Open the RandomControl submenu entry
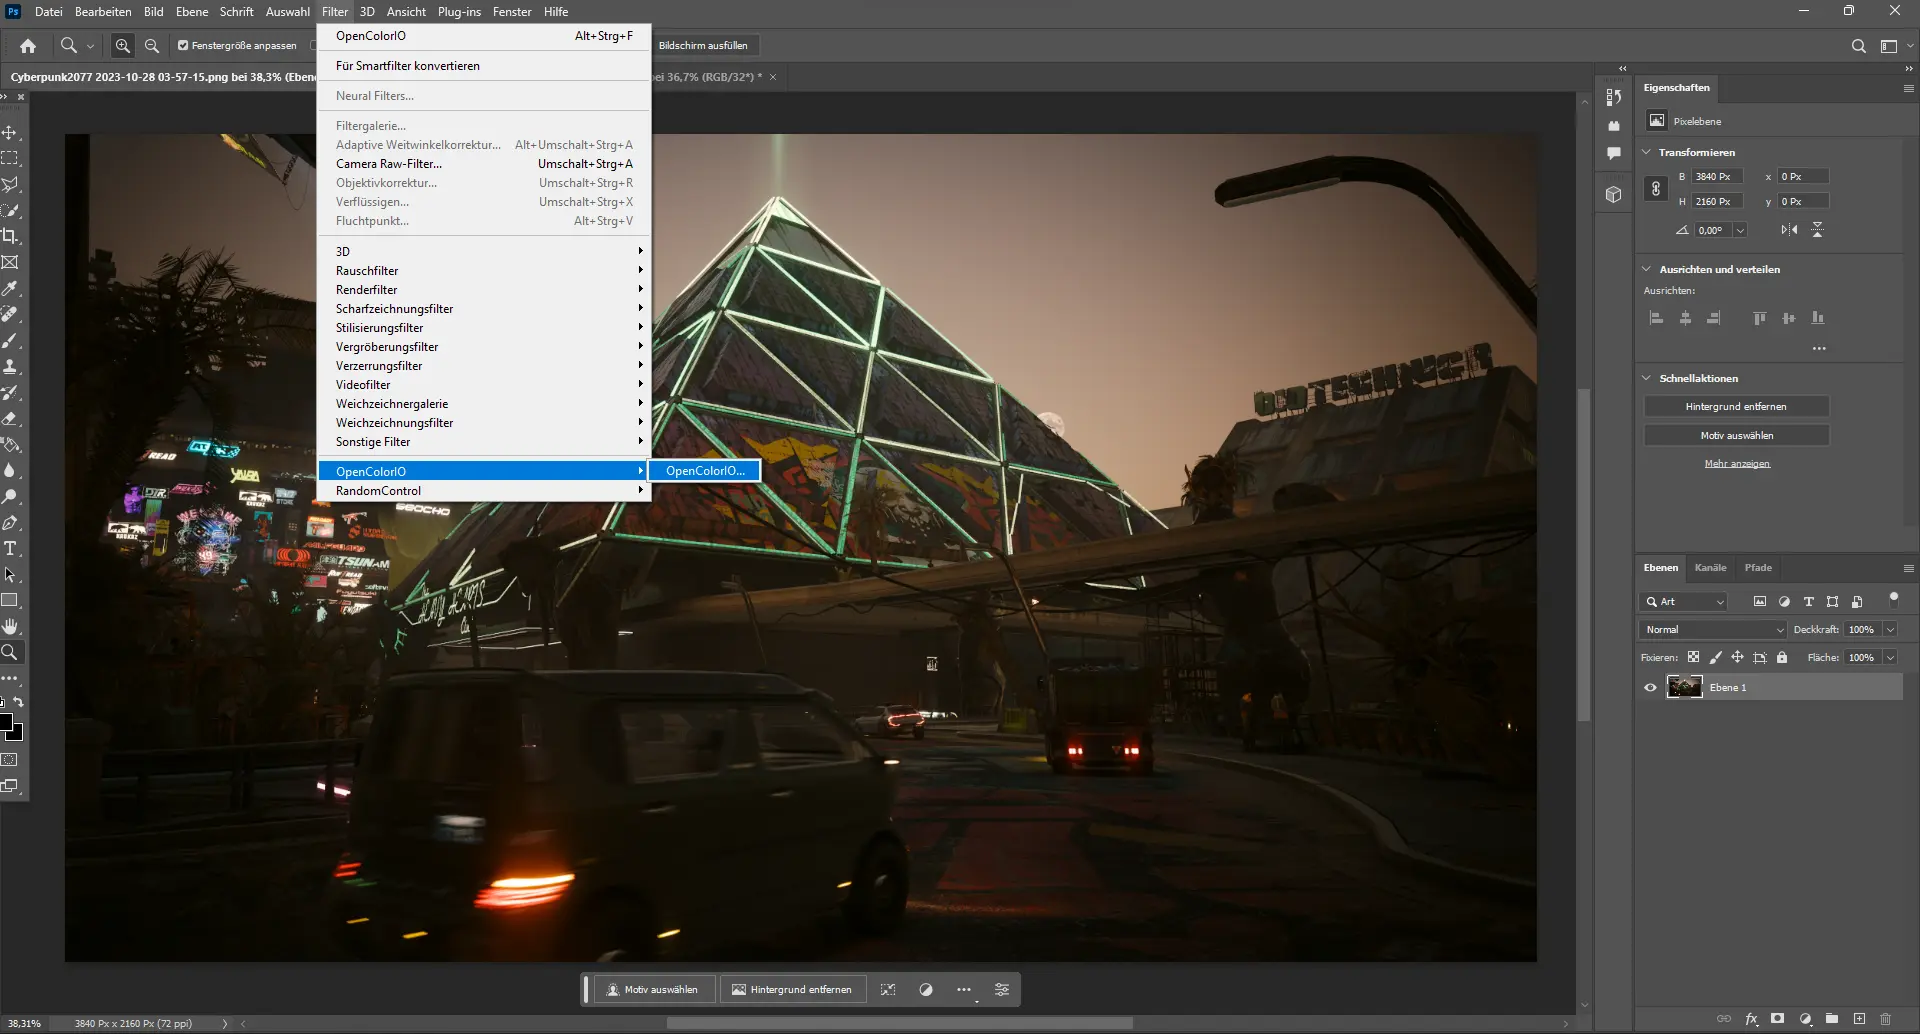 tap(485, 491)
